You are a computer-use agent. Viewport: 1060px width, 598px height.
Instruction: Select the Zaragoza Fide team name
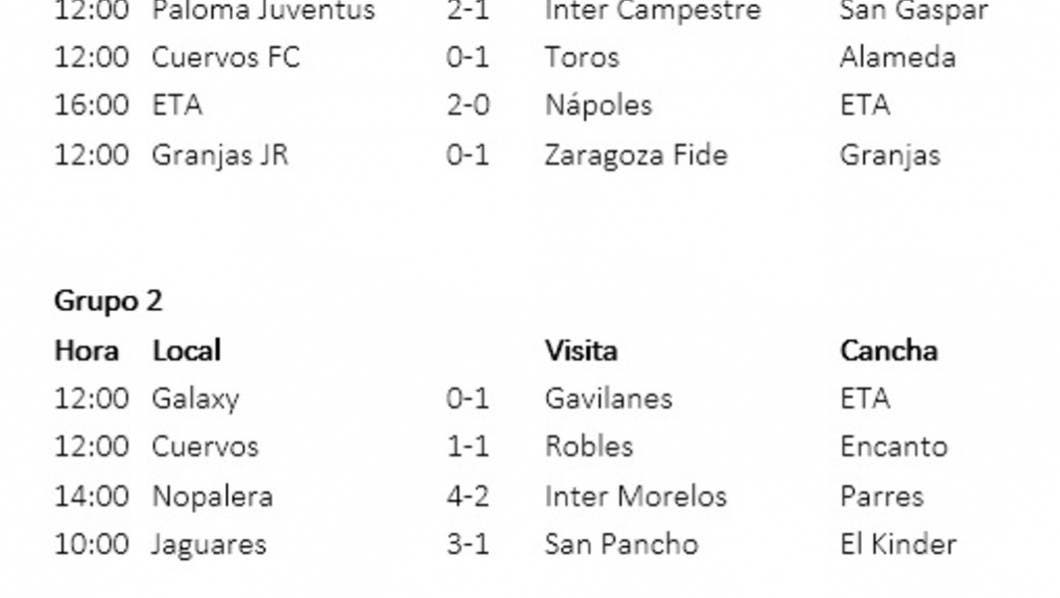(636, 156)
